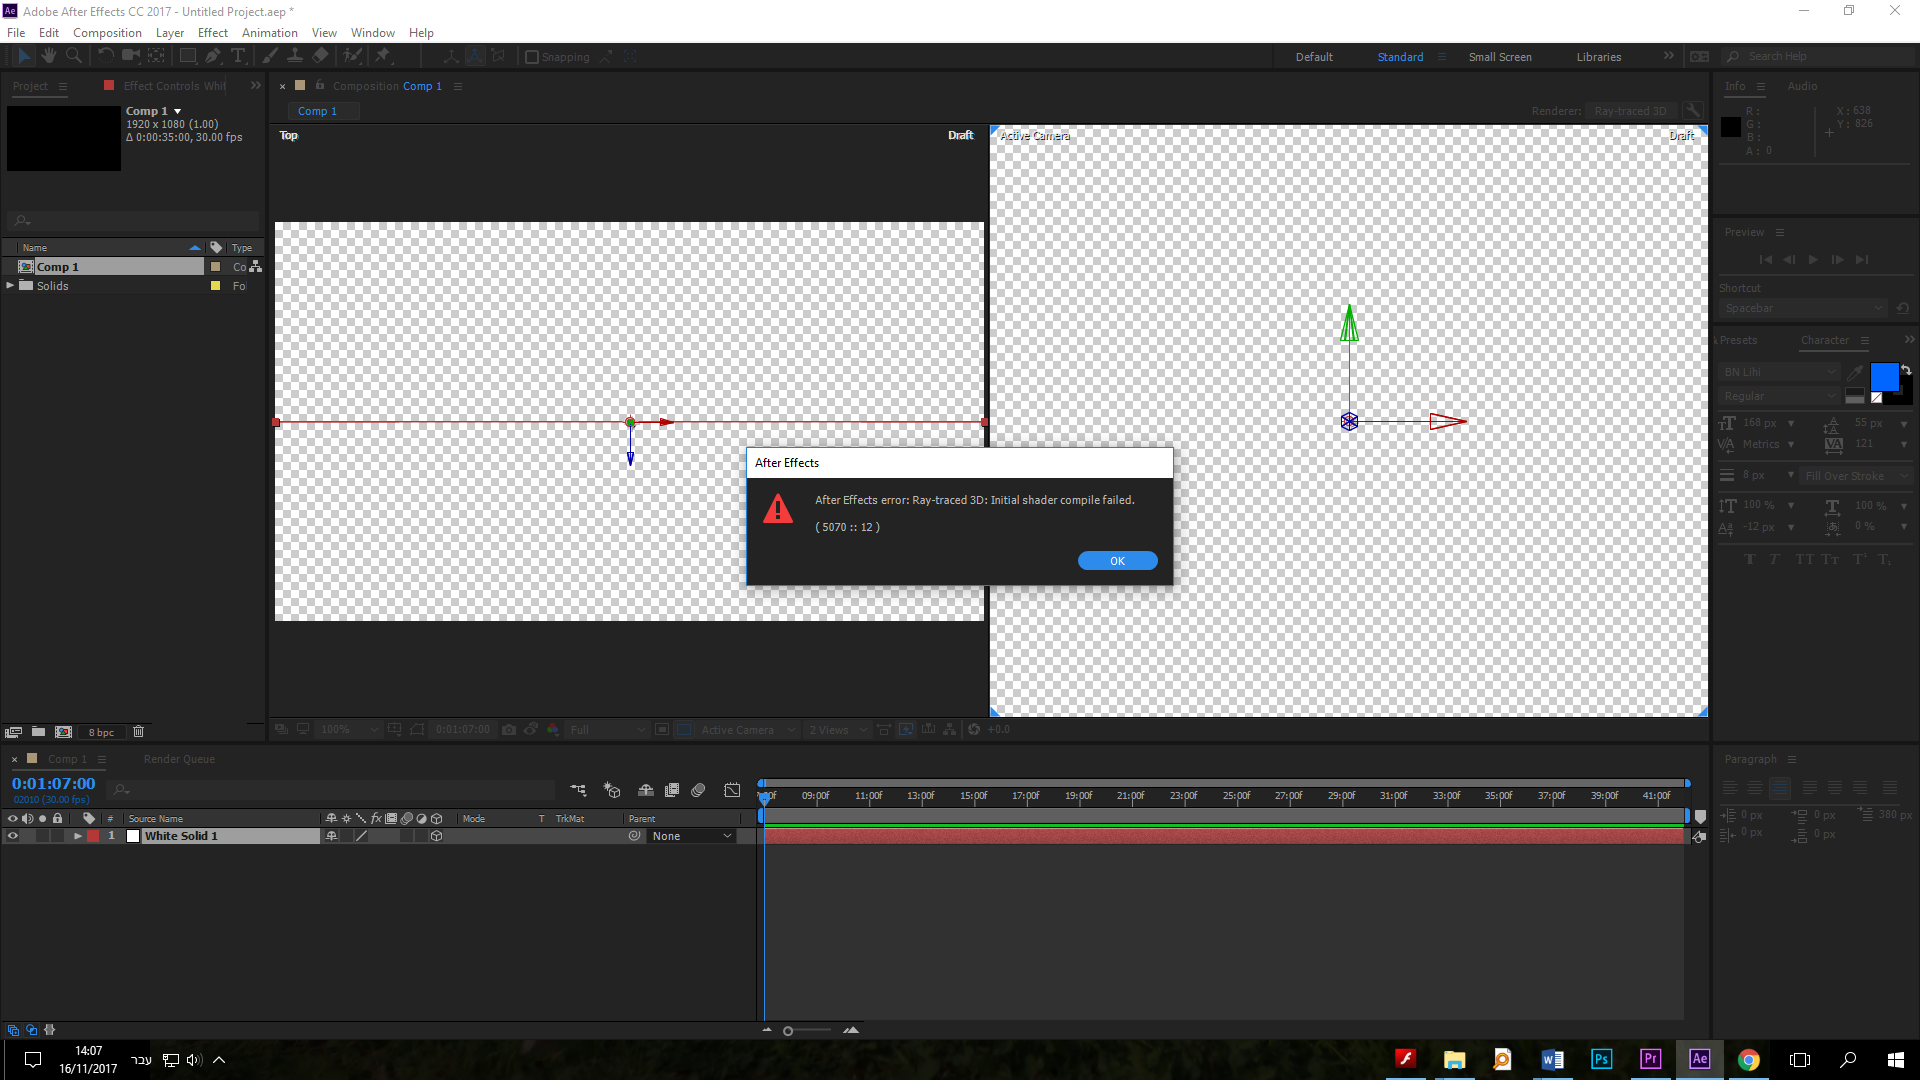The height and width of the screenshot is (1080, 1920).
Task: Toggle 3D layer switch for White Solid 1
Action: (436, 836)
